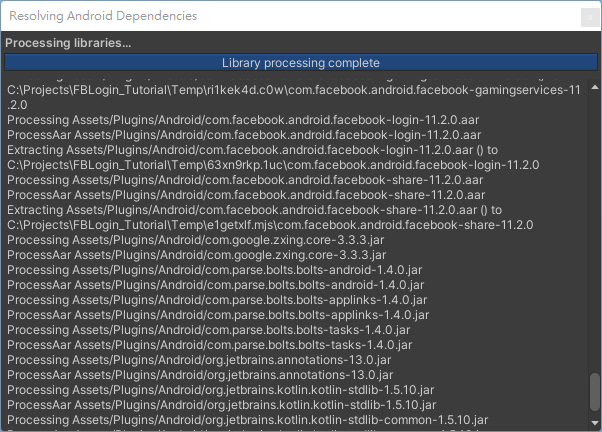Select 'ProcessAar' jetbrains.annotations-13.0.jar line
The height and width of the screenshot is (432, 602).
200,374
